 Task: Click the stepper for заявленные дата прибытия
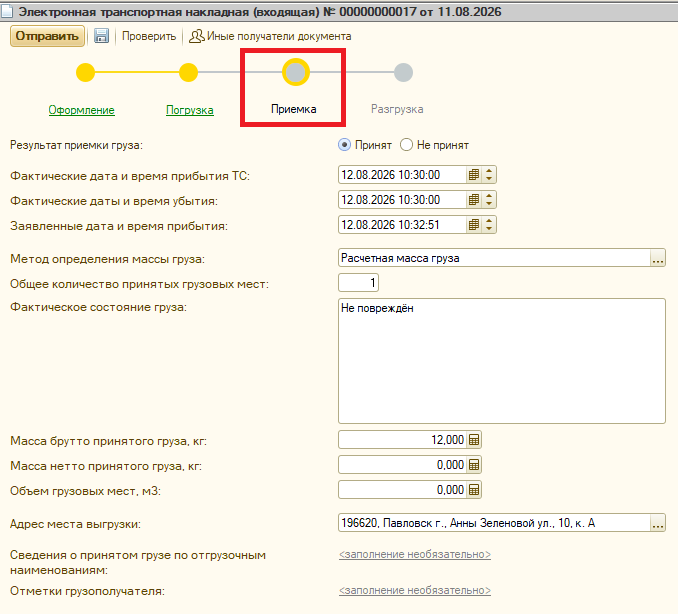pos(489,225)
